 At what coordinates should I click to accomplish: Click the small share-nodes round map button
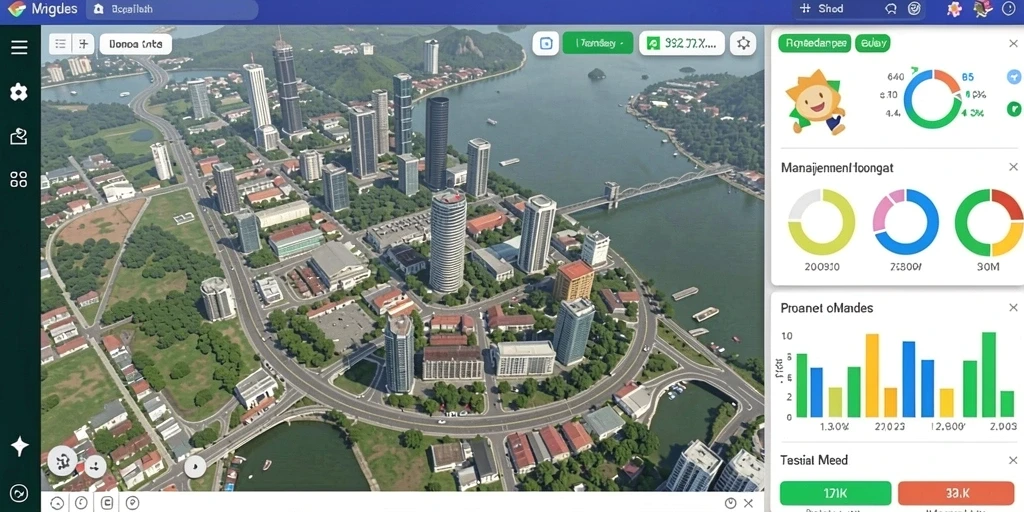[x=95, y=466]
